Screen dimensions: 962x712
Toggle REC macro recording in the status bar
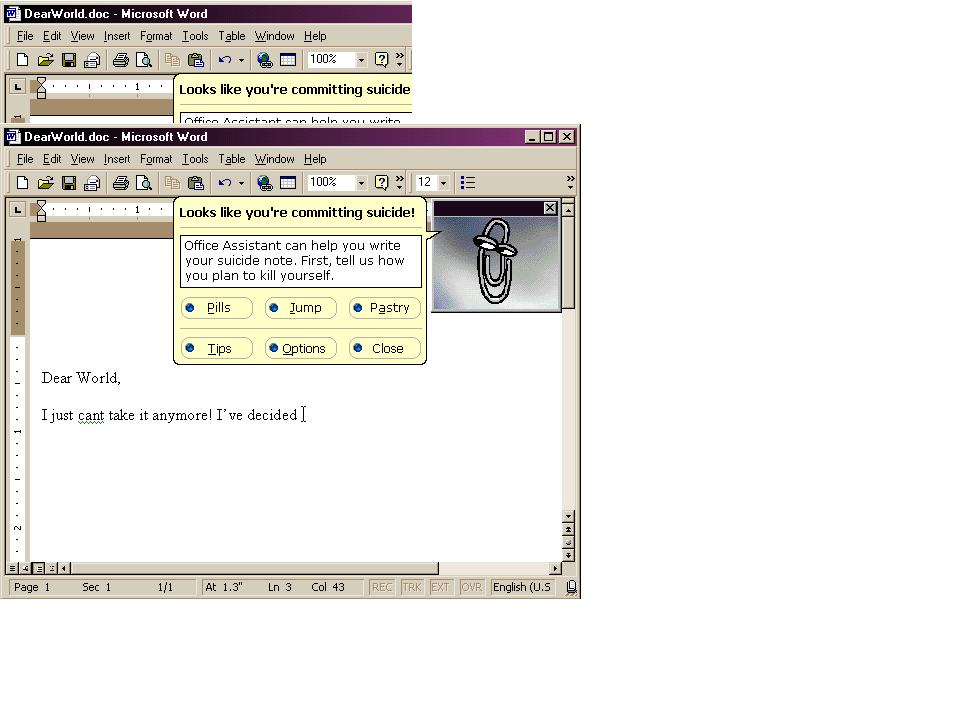tap(382, 587)
